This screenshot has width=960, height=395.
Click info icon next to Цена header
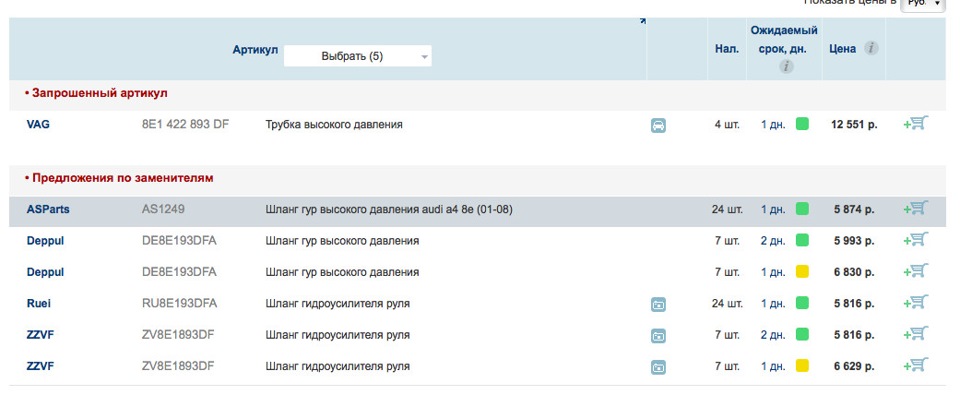[x=871, y=48]
